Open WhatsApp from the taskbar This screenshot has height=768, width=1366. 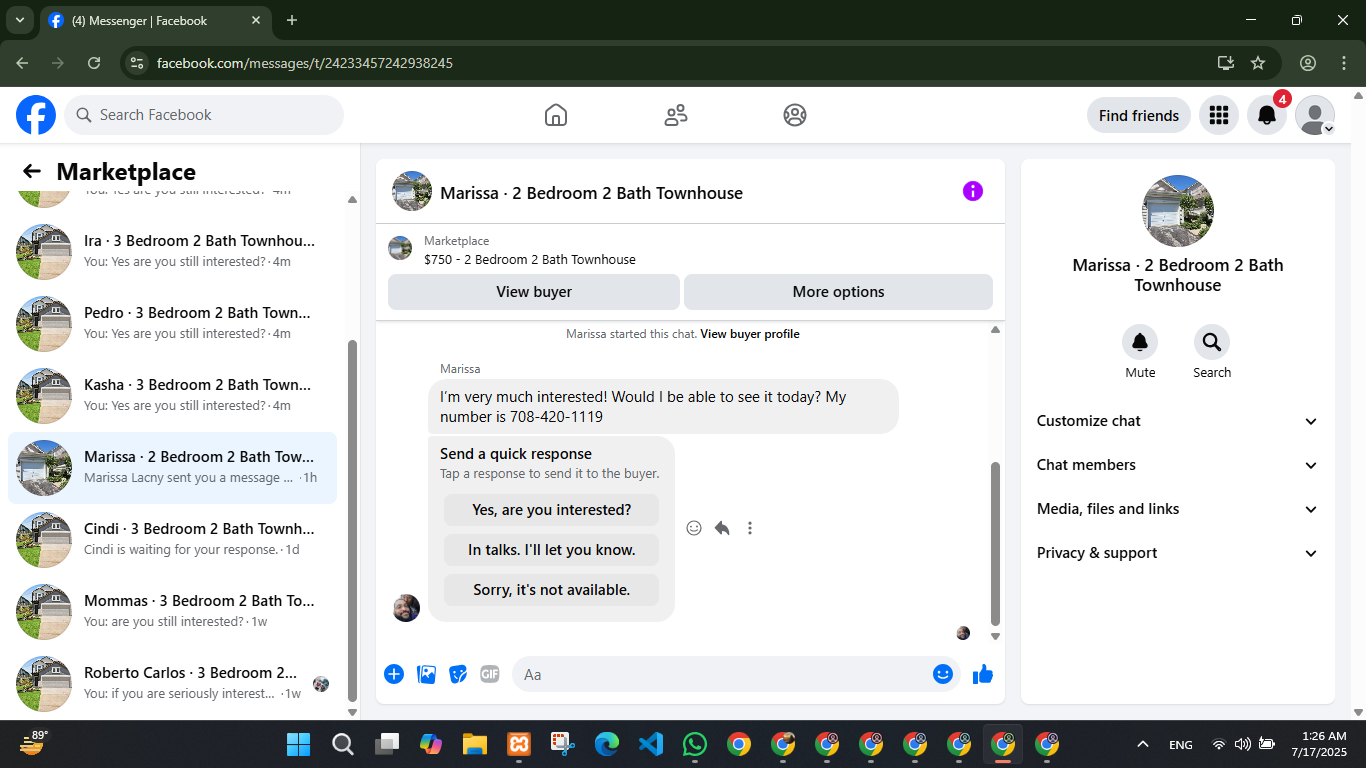(x=695, y=744)
